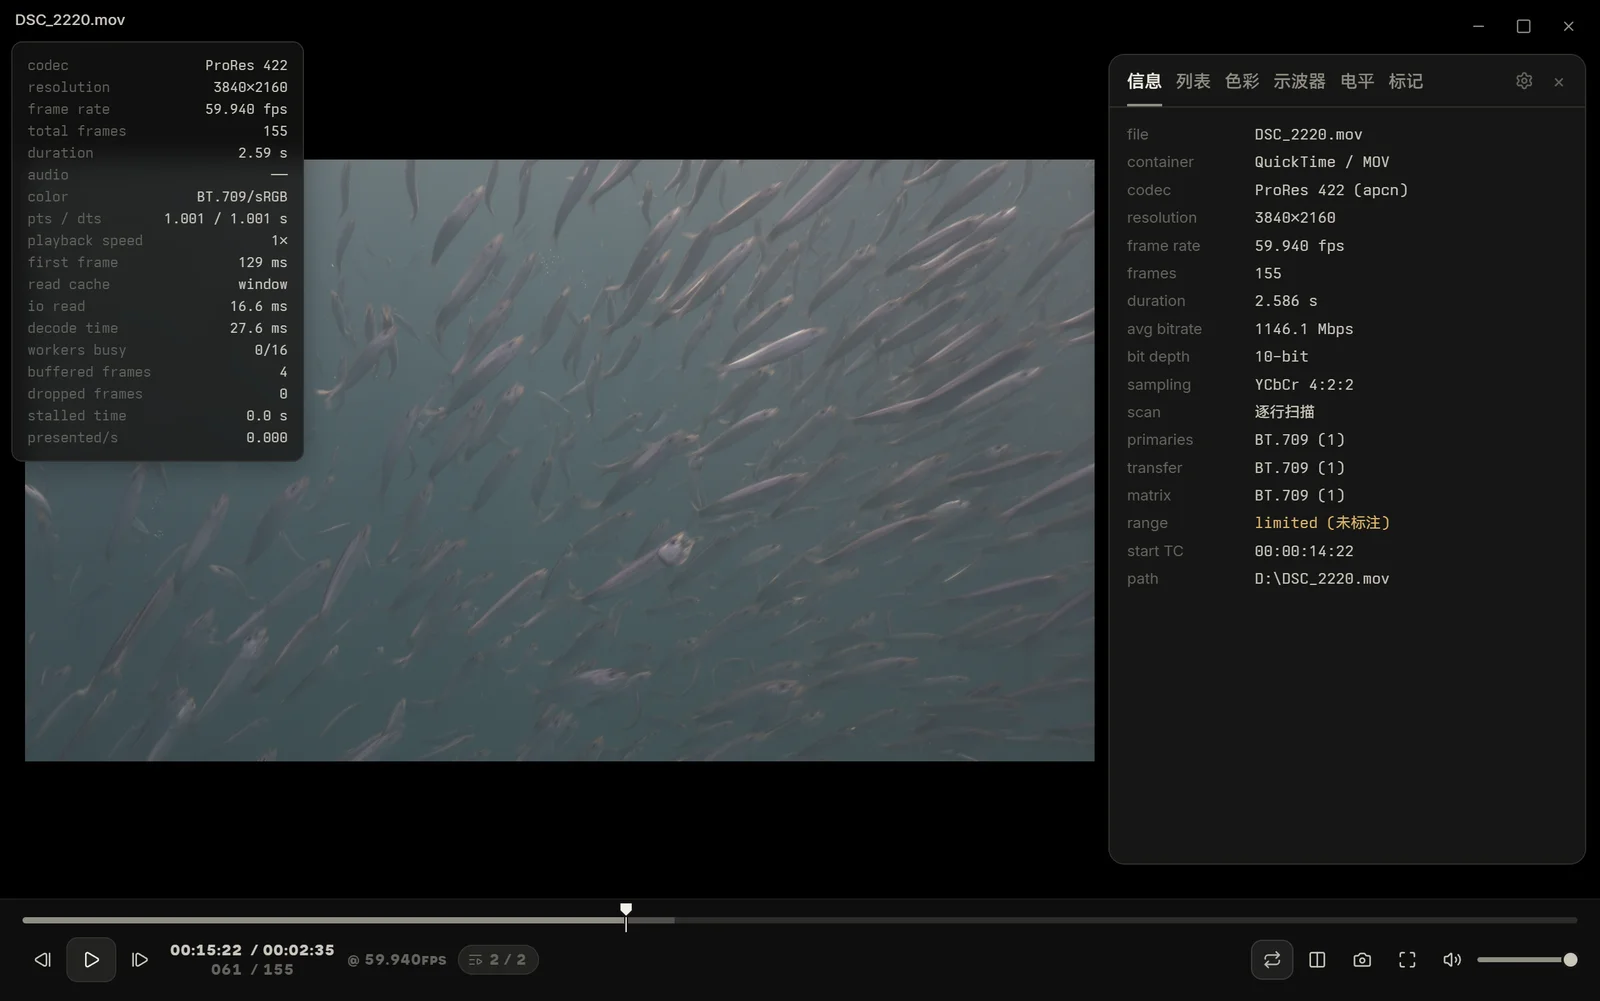The image size is (1600, 1001).
Task: Click the workers busy 0/16 stat
Action: [157, 350]
